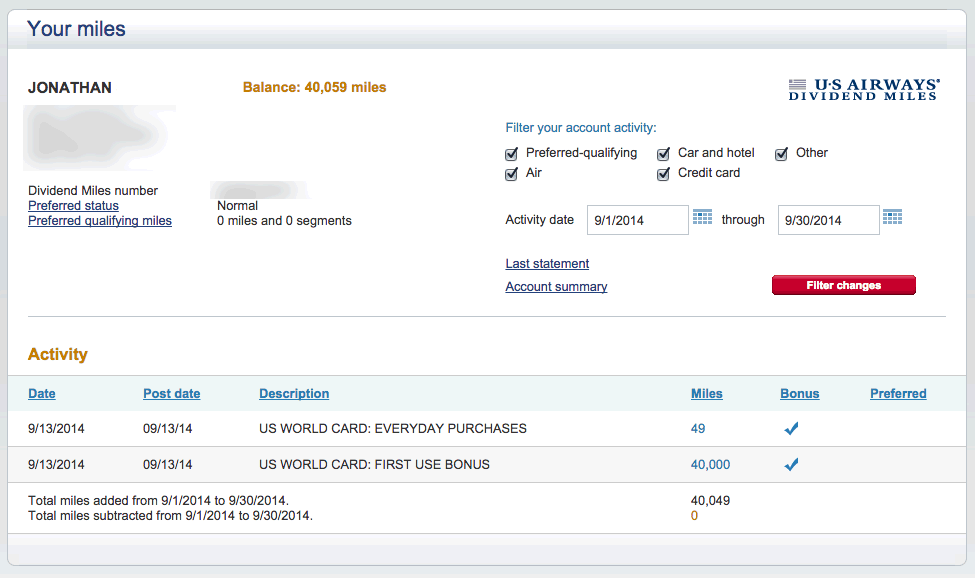Open the Preferred status link
The height and width of the screenshot is (578, 975).
tap(73, 206)
